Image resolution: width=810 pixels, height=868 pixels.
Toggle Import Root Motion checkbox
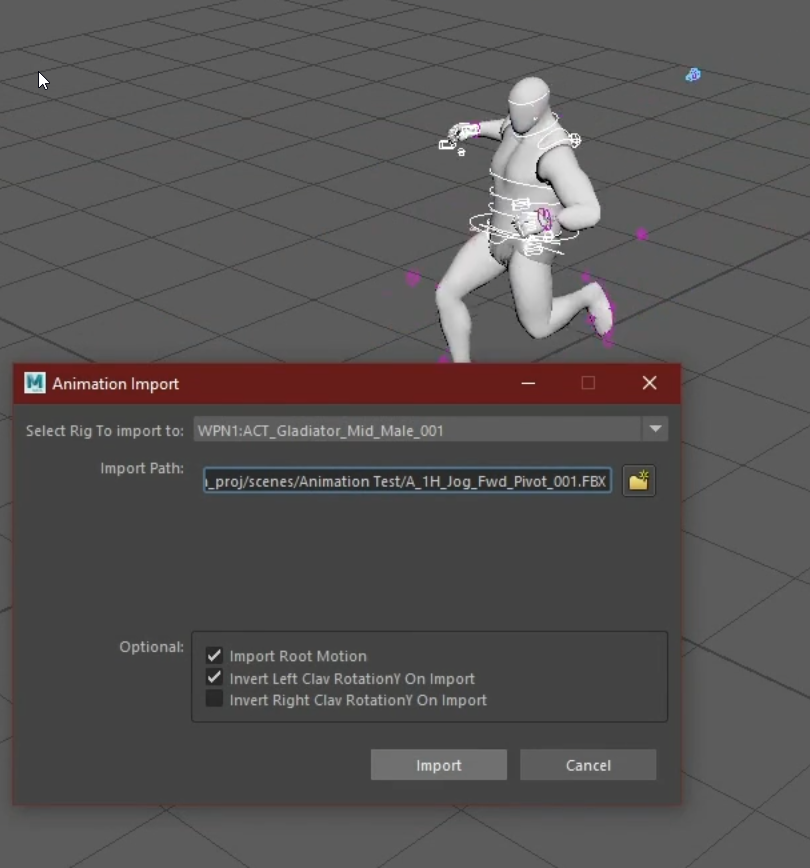214,655
